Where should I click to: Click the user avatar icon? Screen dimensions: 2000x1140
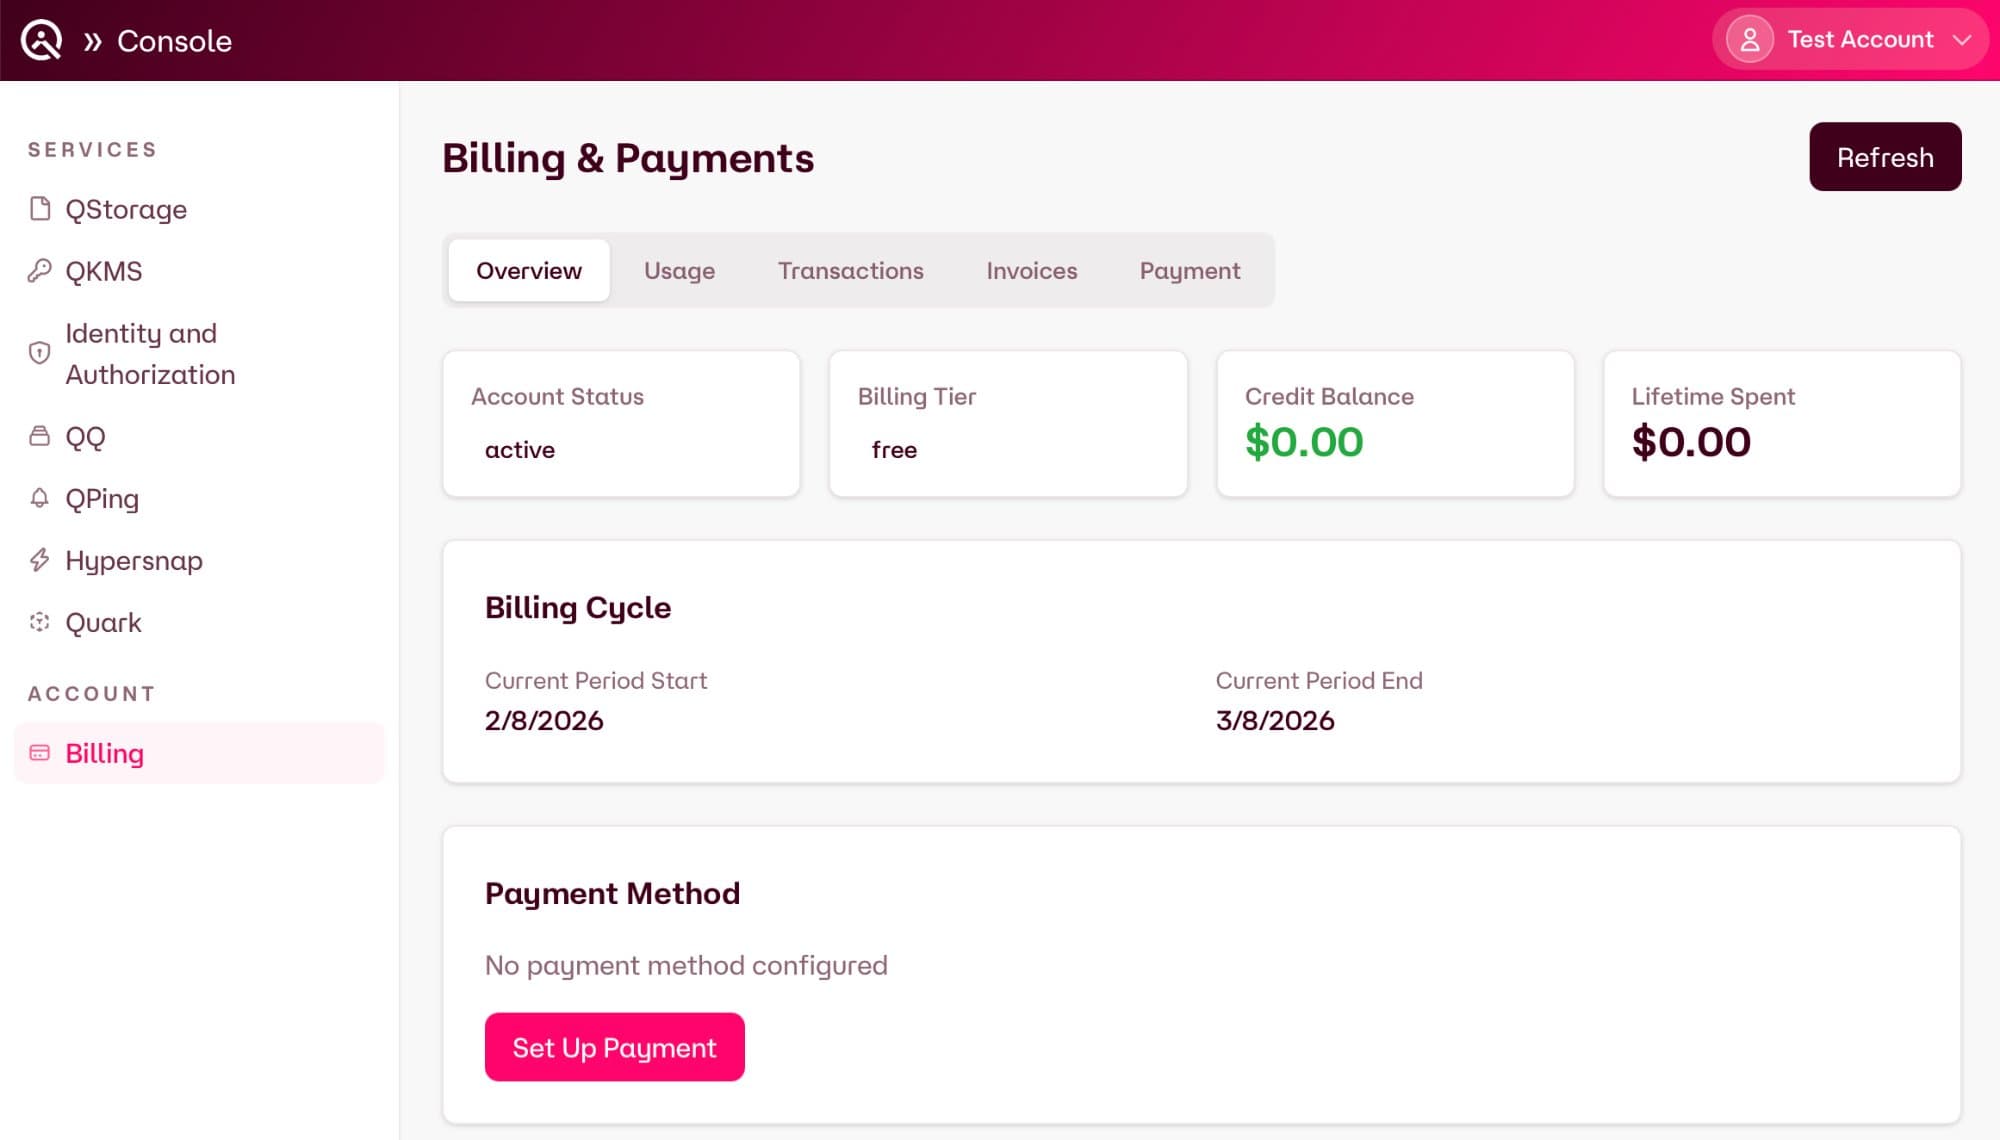click(x=1750, y=40)
